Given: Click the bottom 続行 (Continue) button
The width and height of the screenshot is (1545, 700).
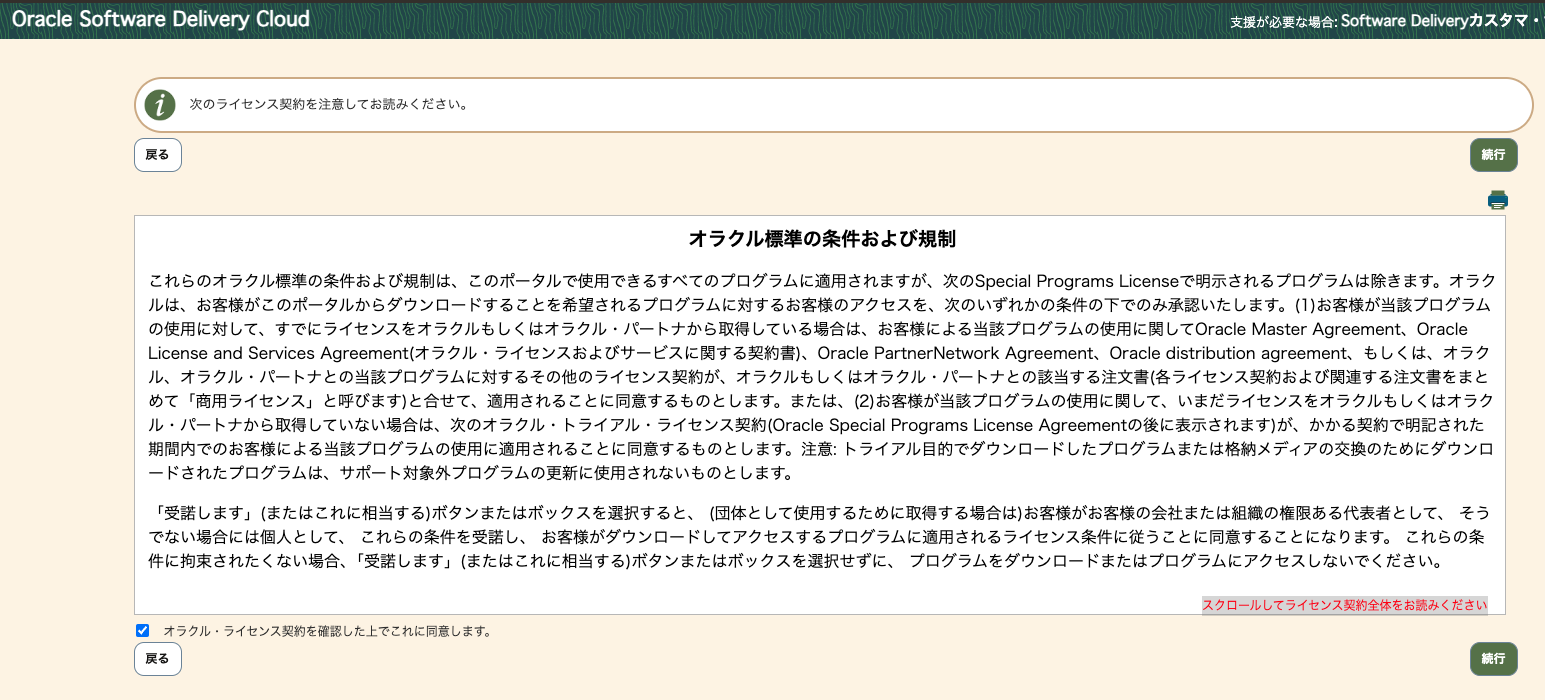Looking at the screenshot, I should [x=1493, y=659].
